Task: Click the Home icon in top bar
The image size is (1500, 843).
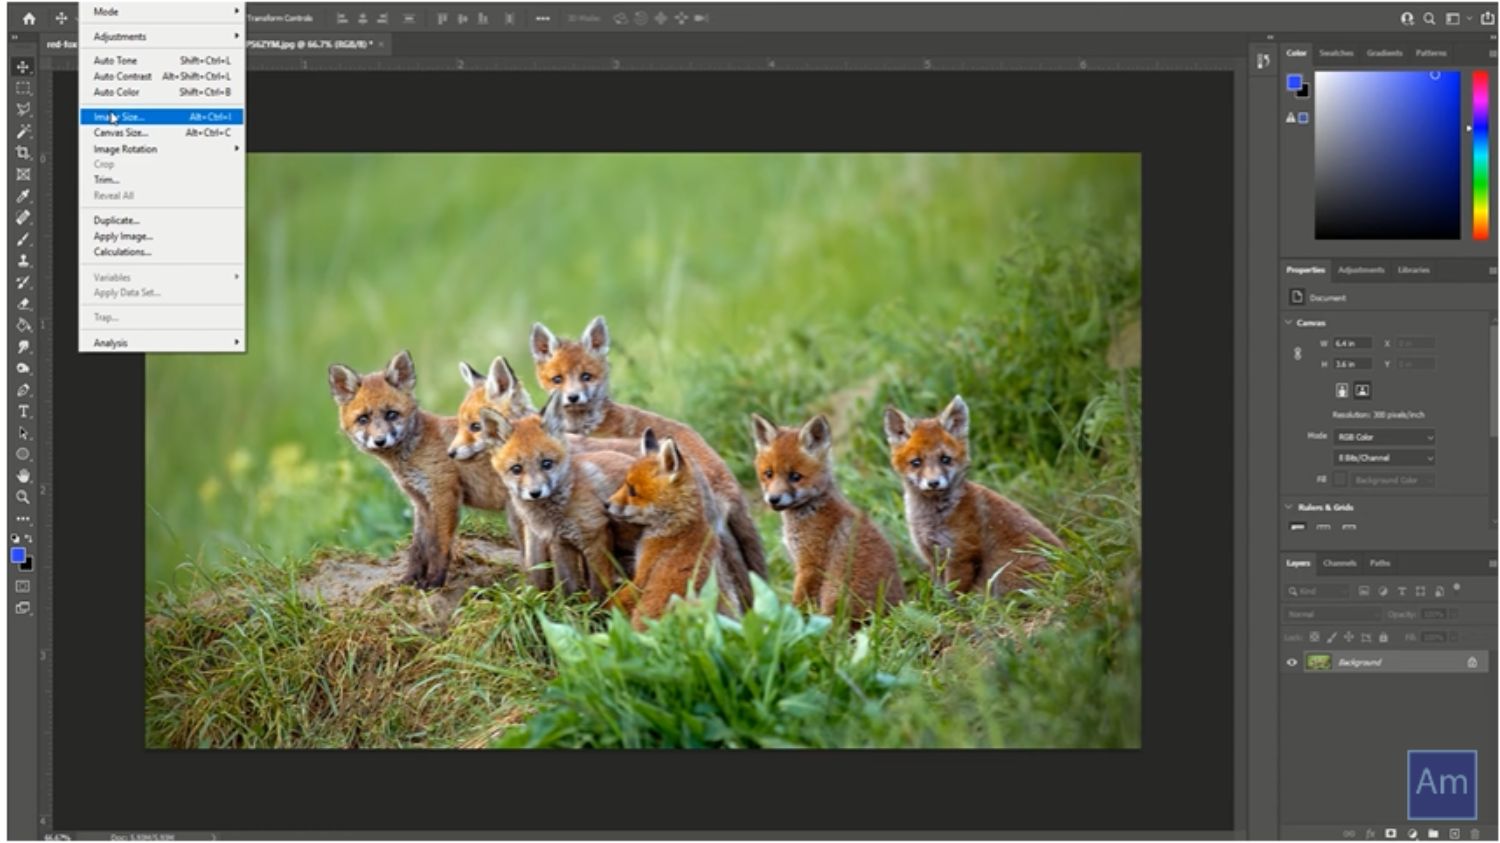Action: (29, 18)
